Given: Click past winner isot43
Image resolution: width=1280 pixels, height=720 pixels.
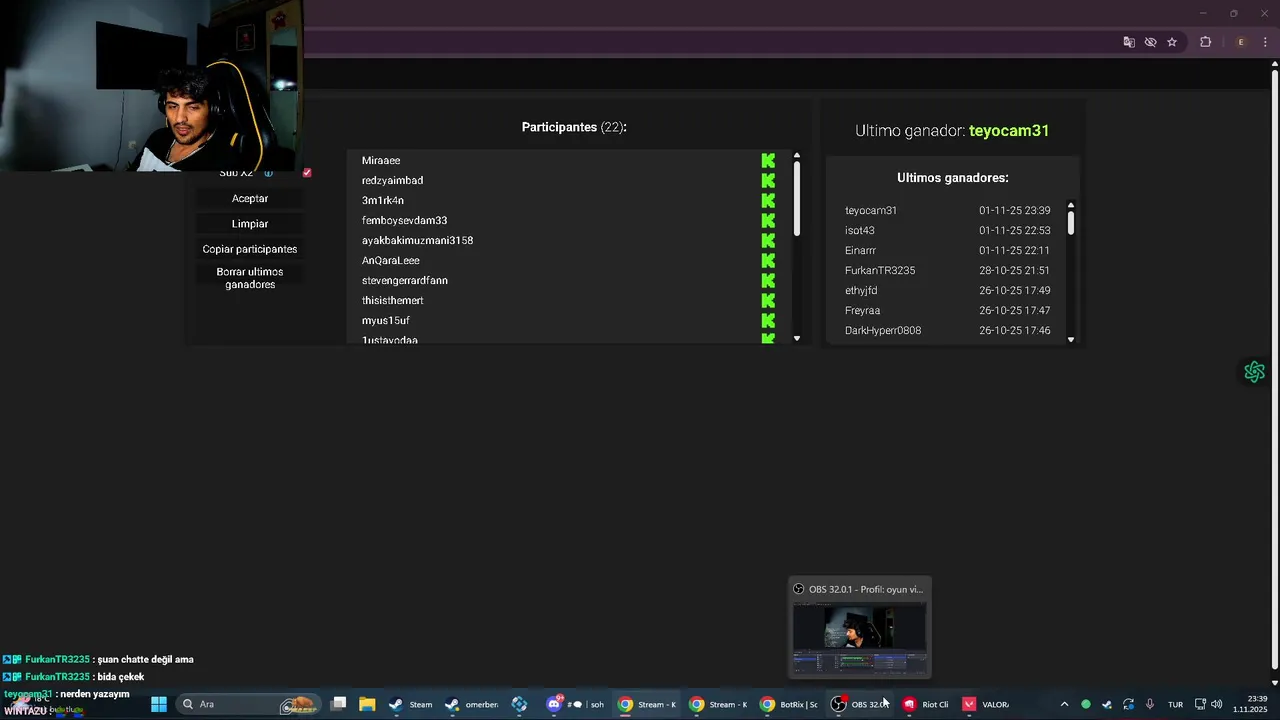Looking at the screenshot, I should point(860,230).
